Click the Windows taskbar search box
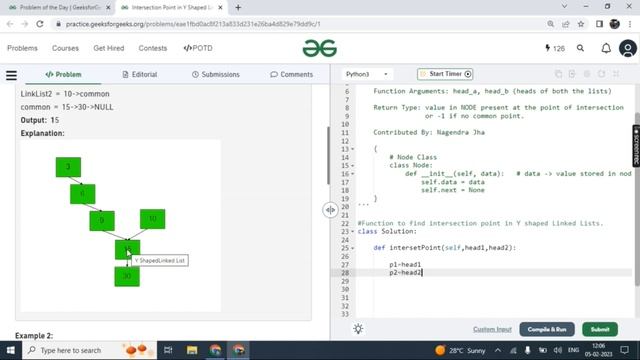640x360 pixels. coord(89,350)
